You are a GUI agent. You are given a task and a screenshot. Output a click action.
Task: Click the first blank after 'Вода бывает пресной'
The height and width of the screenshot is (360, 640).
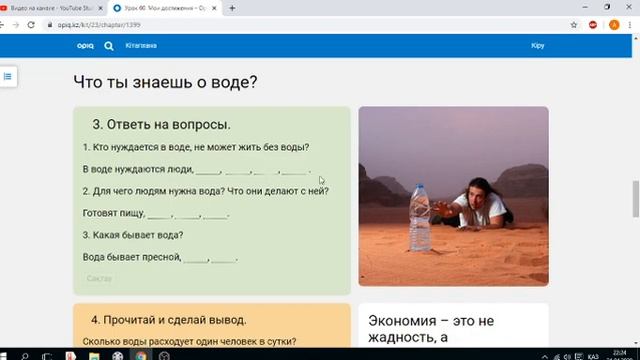196,258
